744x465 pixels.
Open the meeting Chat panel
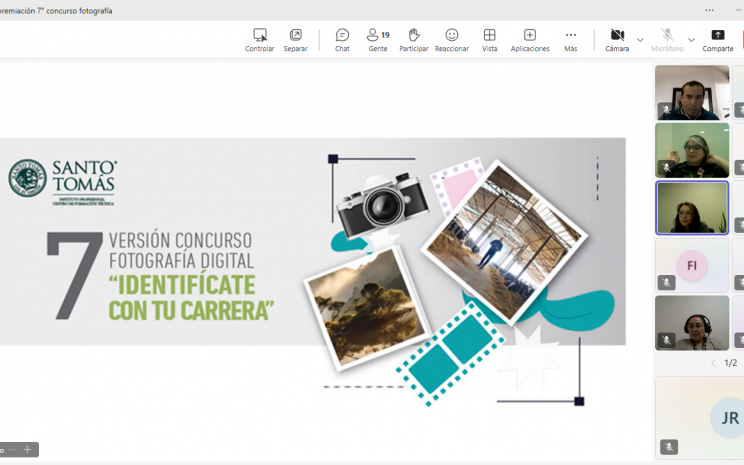342,40
